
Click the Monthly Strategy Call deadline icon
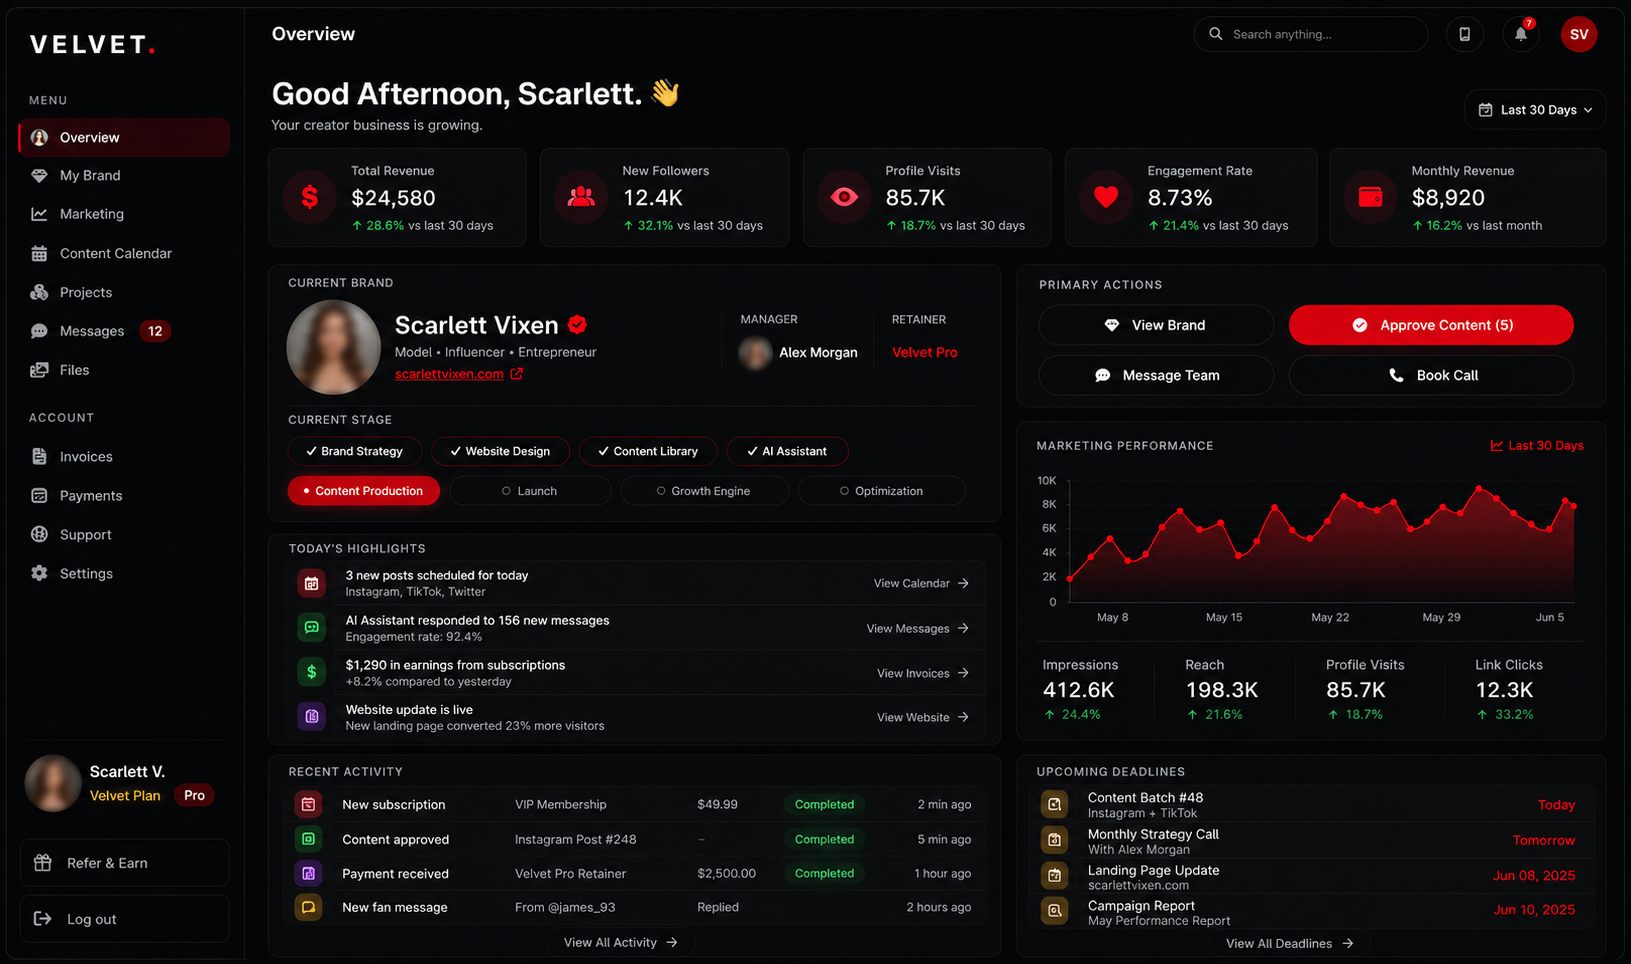(x=1054, y=840)
